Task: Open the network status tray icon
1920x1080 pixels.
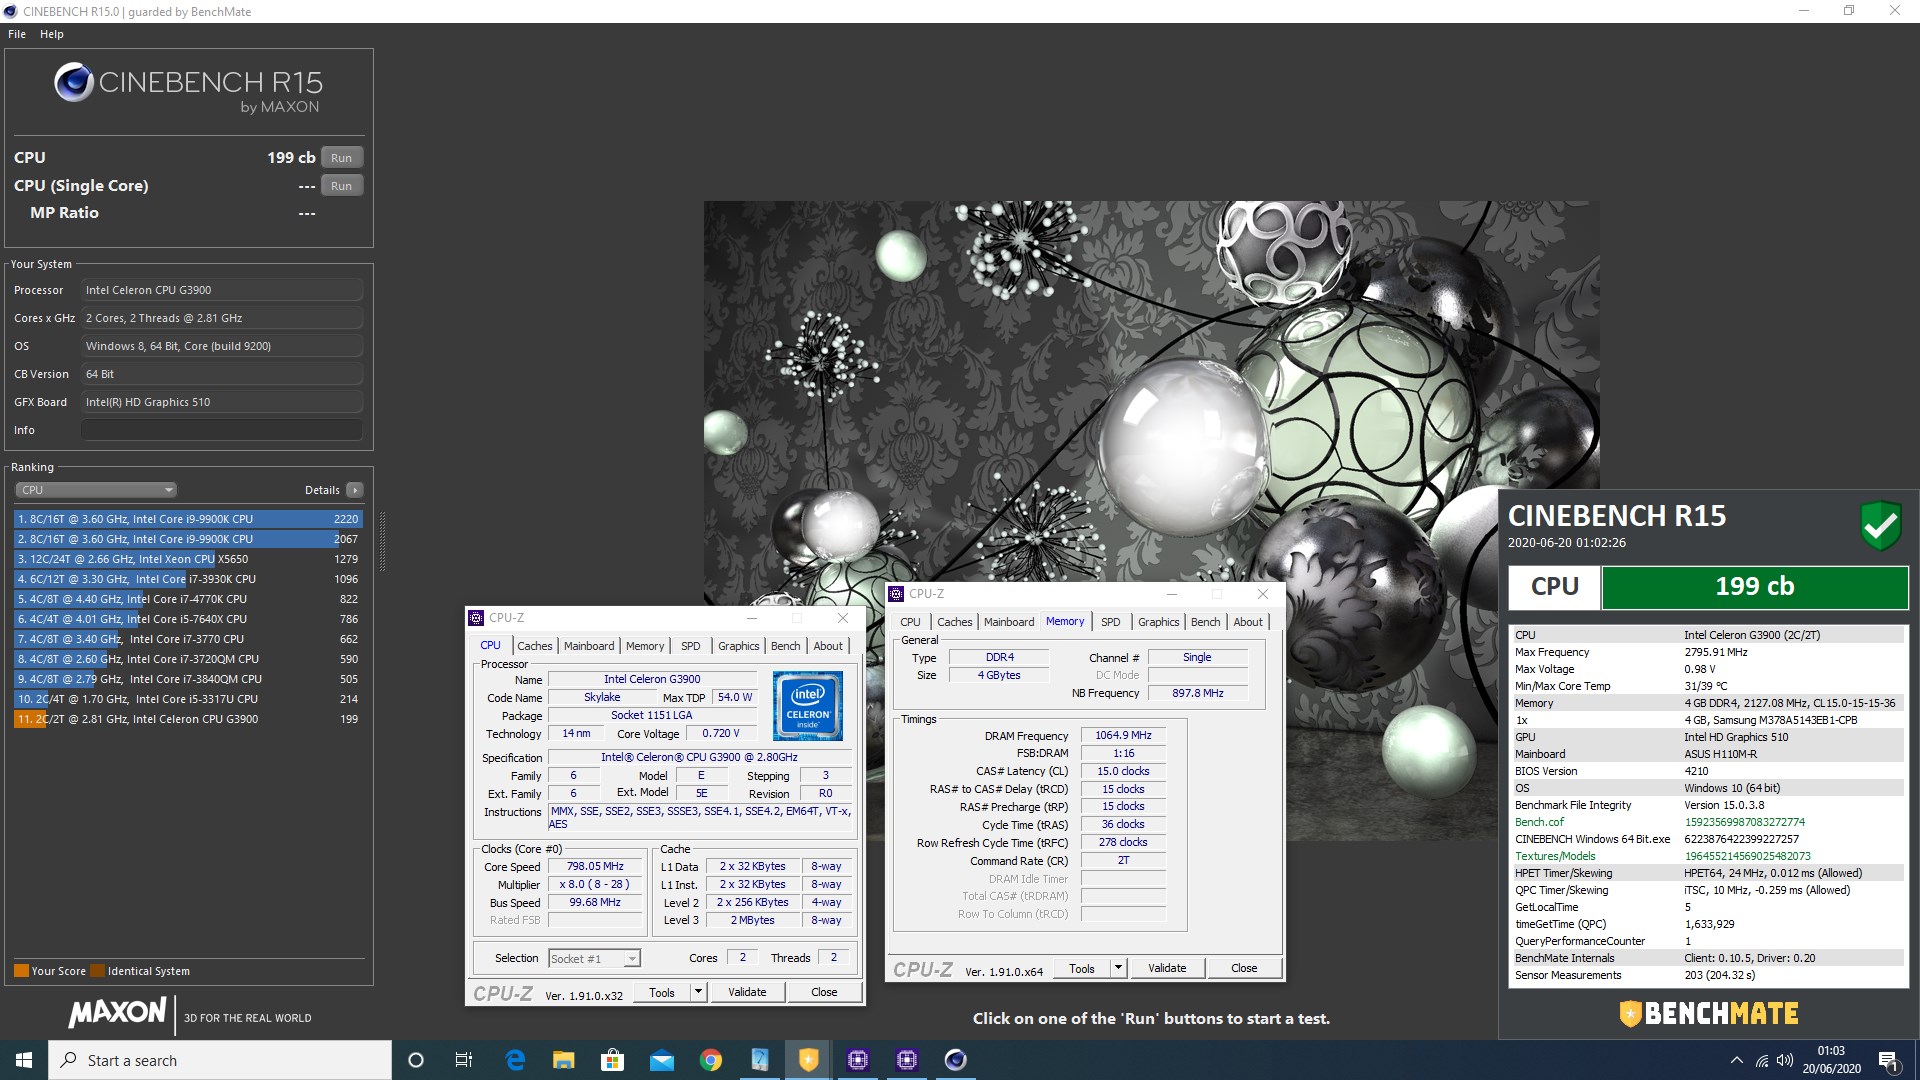Action: click(x=1762, y=1061)
